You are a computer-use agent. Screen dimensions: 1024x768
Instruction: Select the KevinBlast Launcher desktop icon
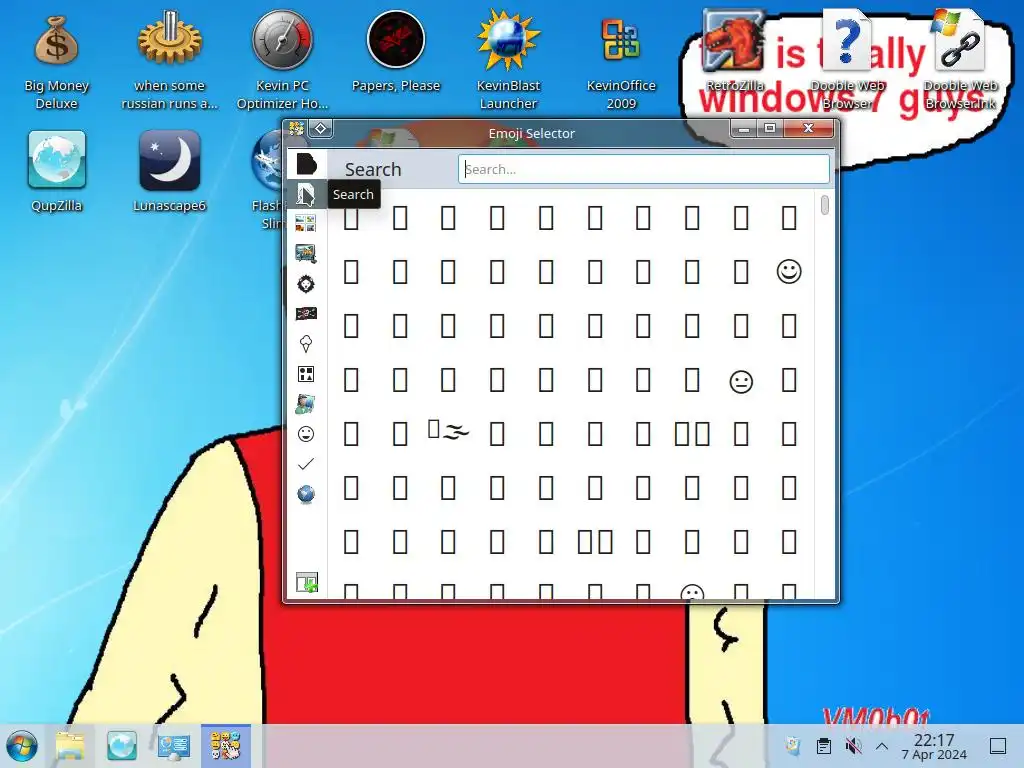click(508, 60)
